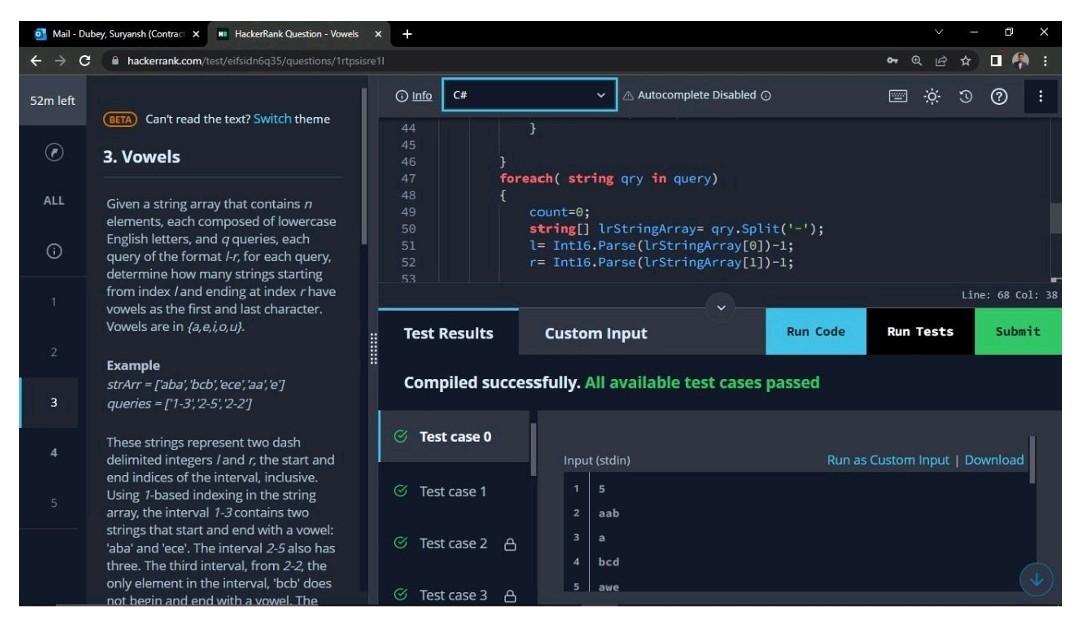Image resolution: width=1080 pixels, height=620 pixels.
Task: Reload the HackerRank page
Action: point(85,61)
